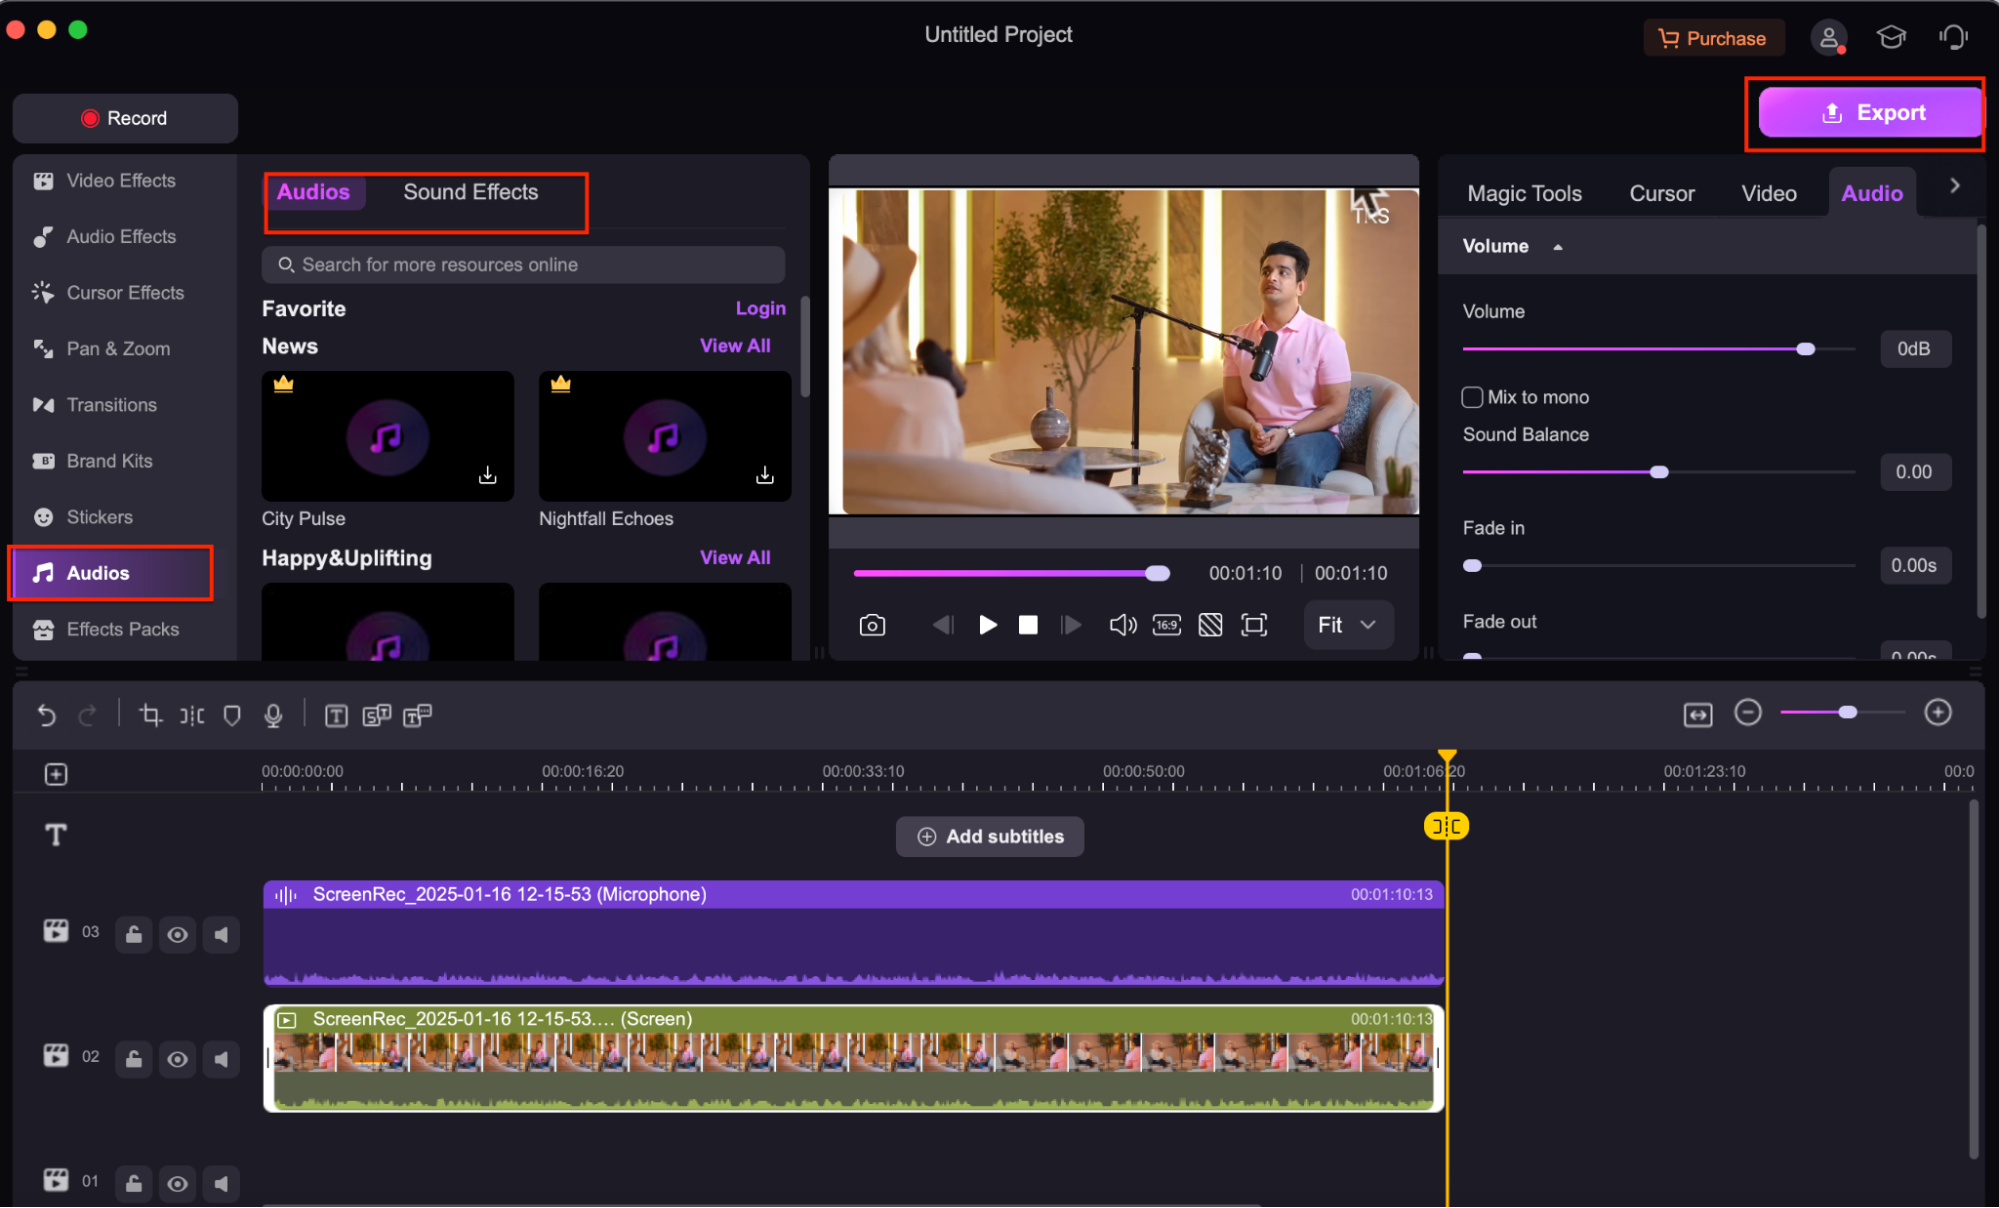Click the Split clip tool icon
Viewport: 1999px width, 1208px height.
pyautogui.click(x=192, y=715)
